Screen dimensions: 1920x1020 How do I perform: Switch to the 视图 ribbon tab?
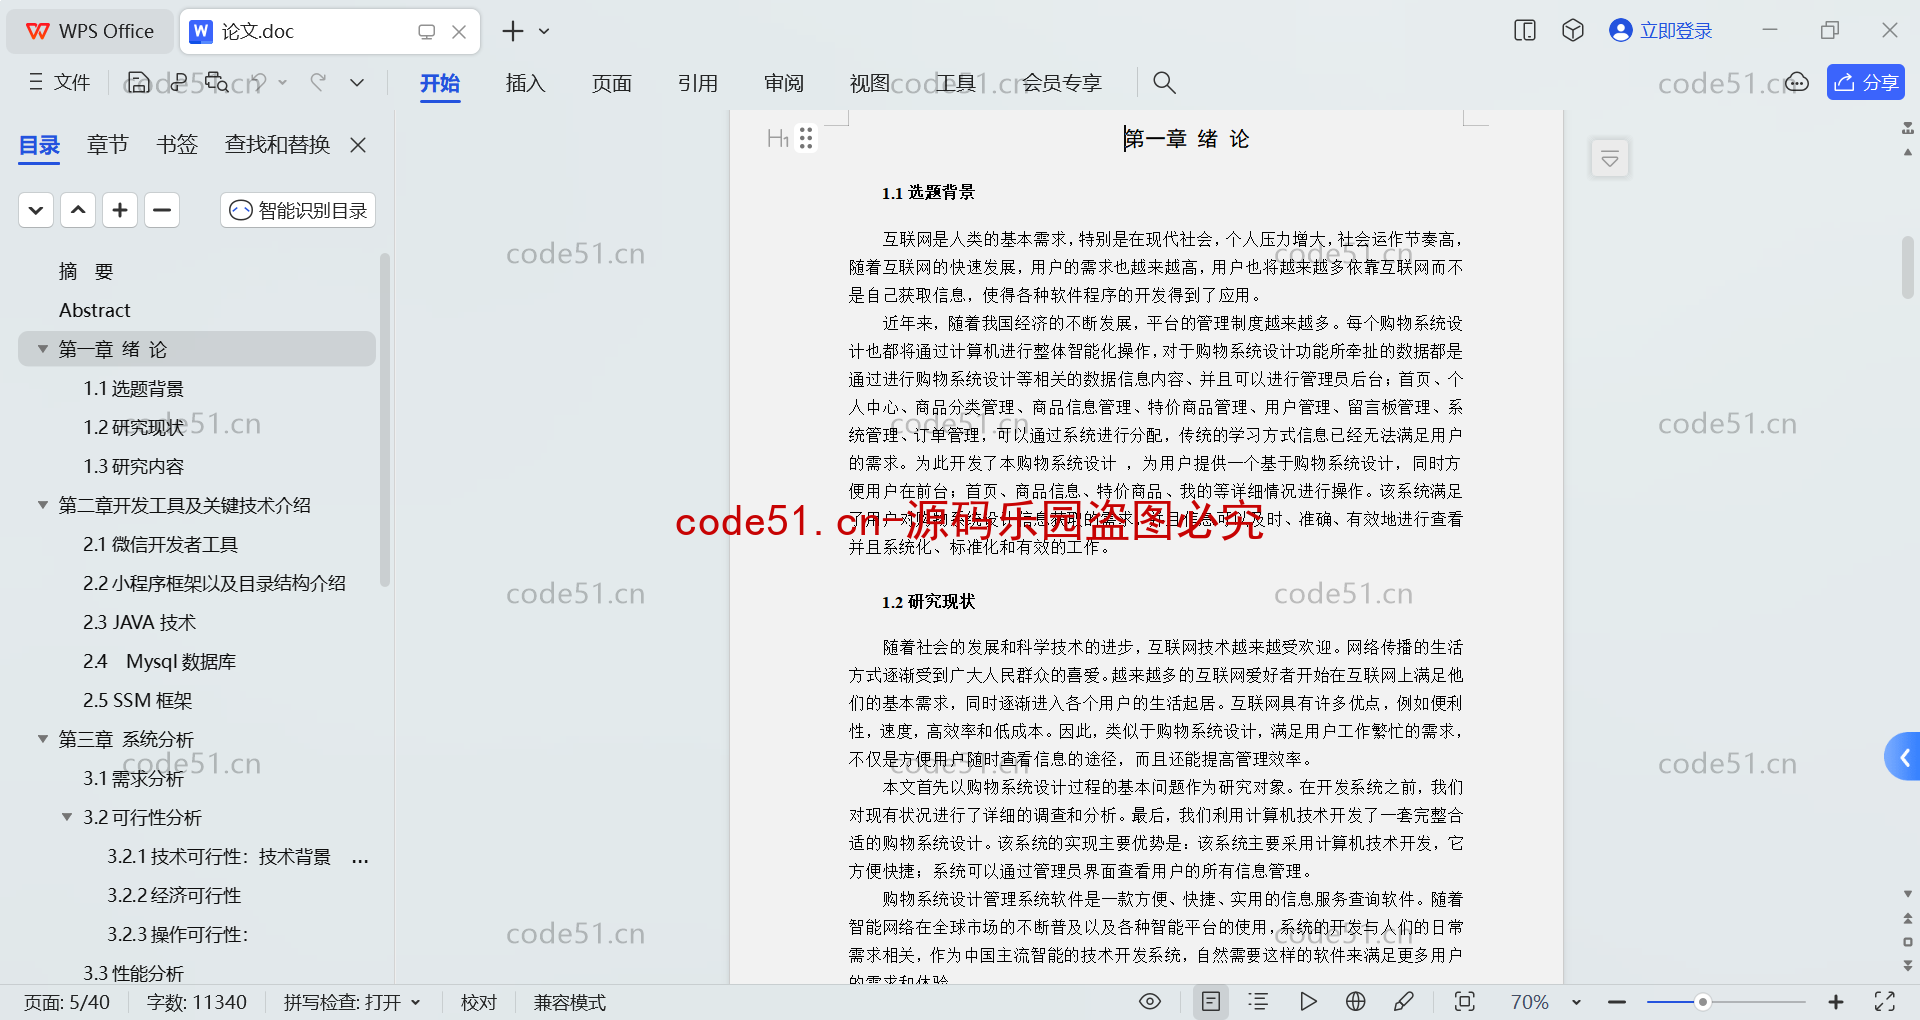pyautogui.click(x=870, y=83)
